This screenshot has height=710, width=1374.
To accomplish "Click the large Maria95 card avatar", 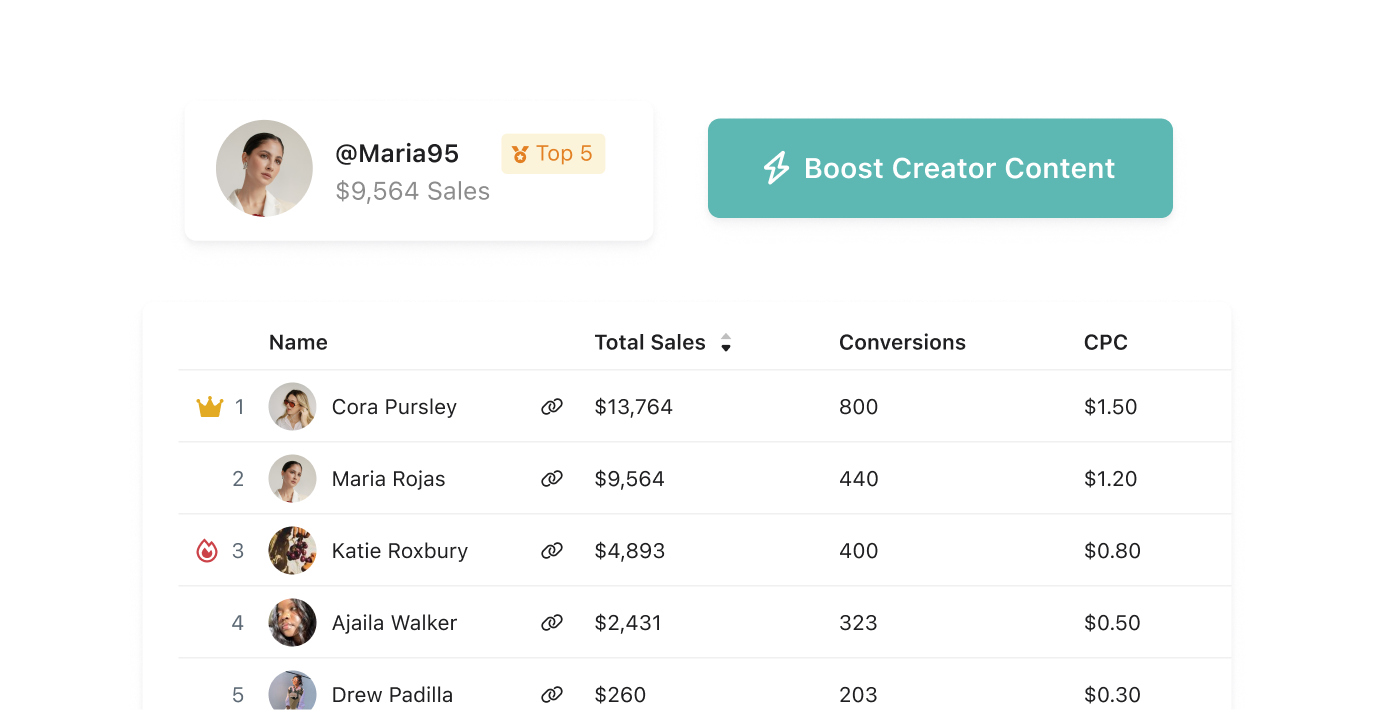I will (x=265, y=169).
